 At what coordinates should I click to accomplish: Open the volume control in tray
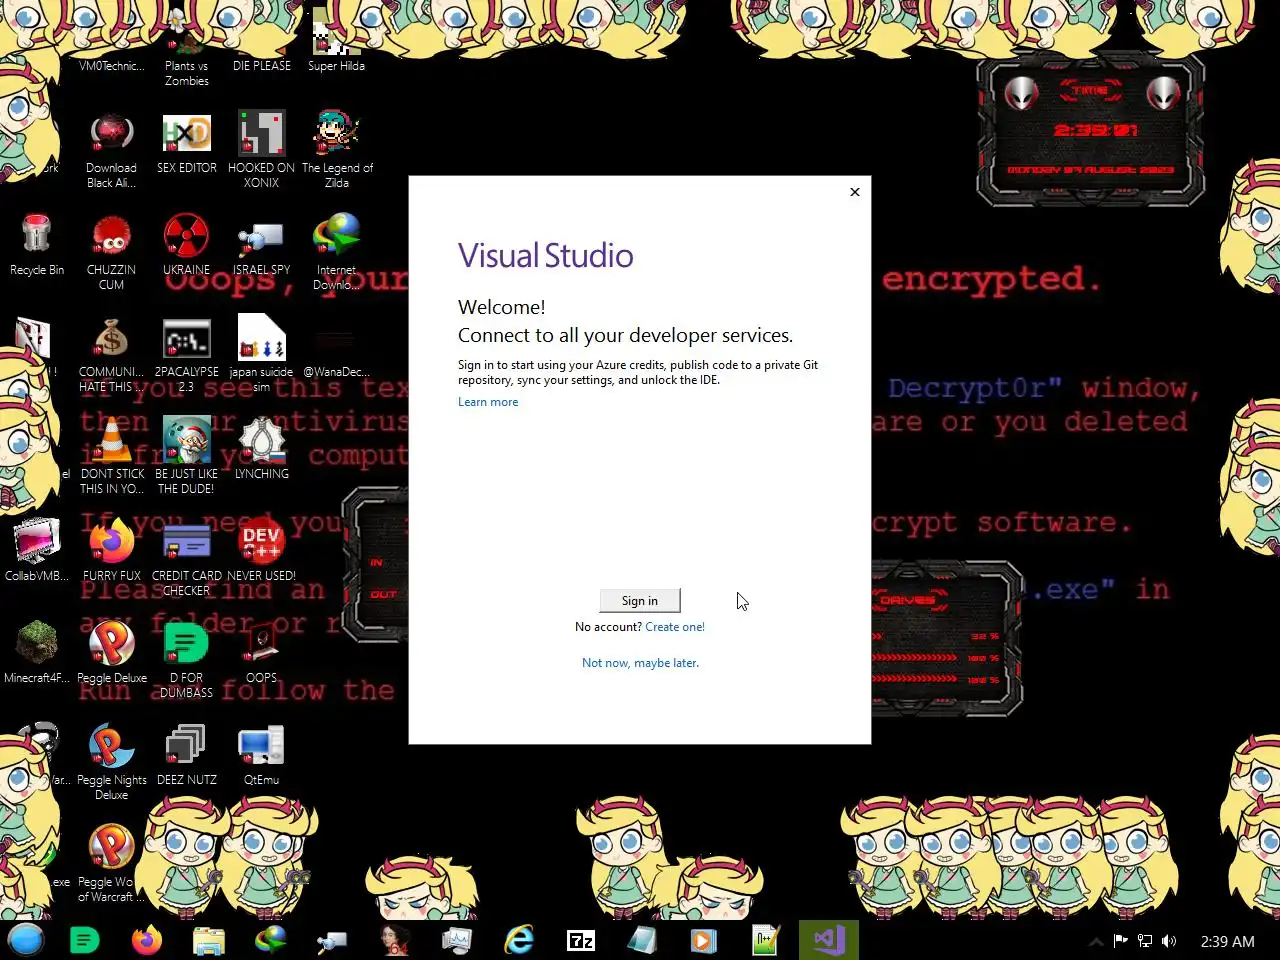[1169, 941]
